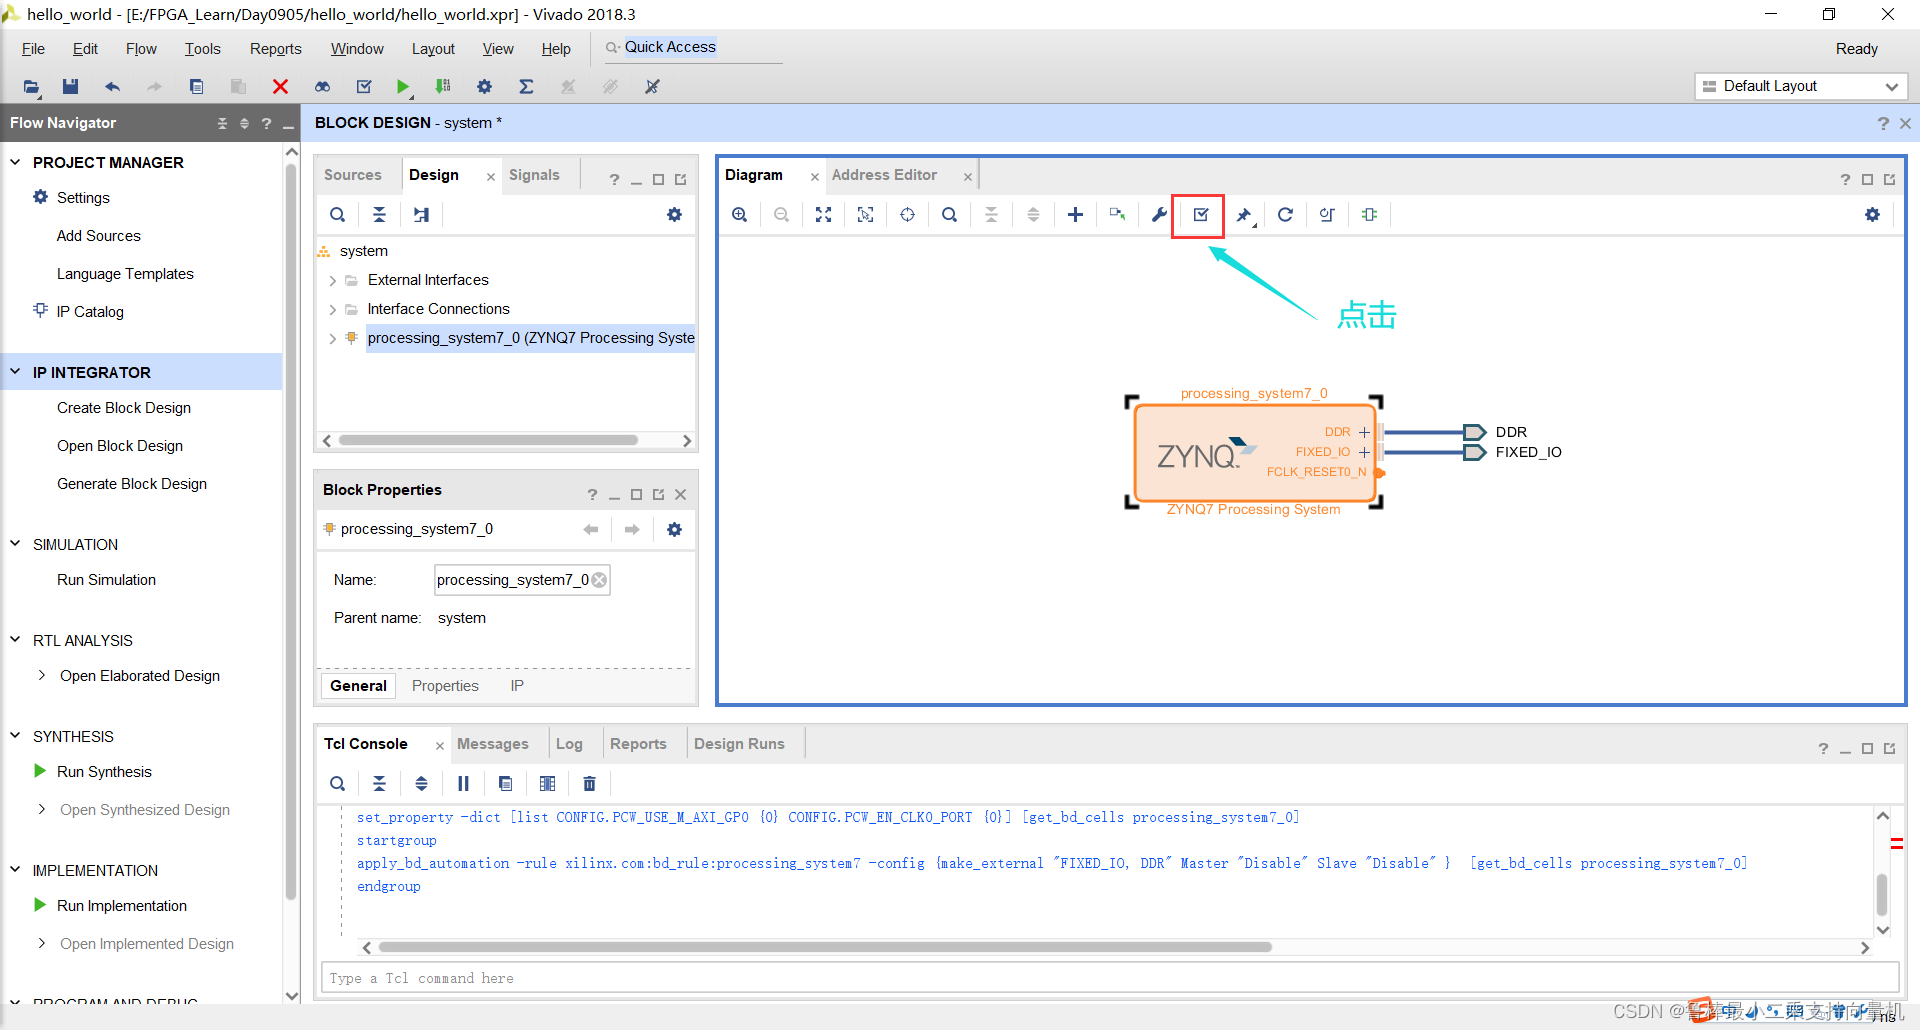Click the diagram search magnifier icon
Screen dimensions: 1920x1030
coord(949,215)
